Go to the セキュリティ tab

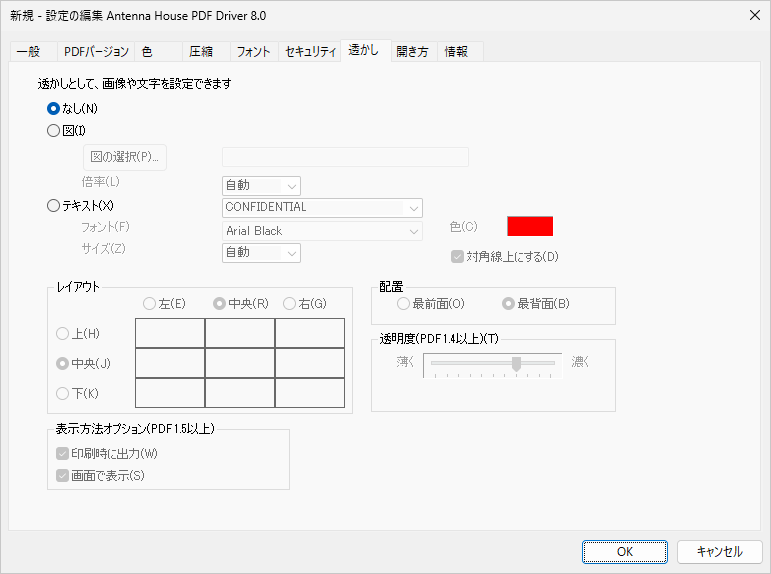(x=310, y=52)
